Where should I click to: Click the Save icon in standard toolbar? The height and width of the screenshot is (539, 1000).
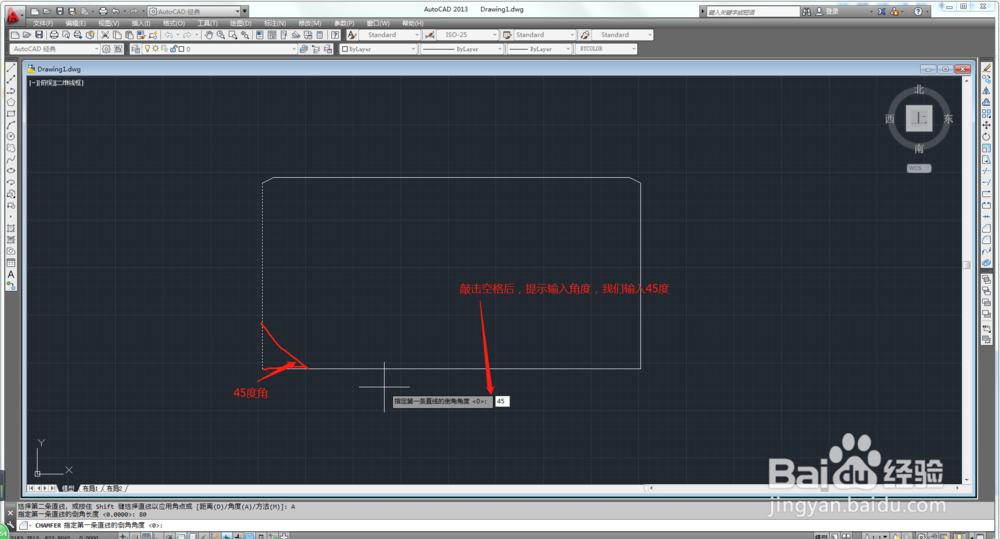39,34
